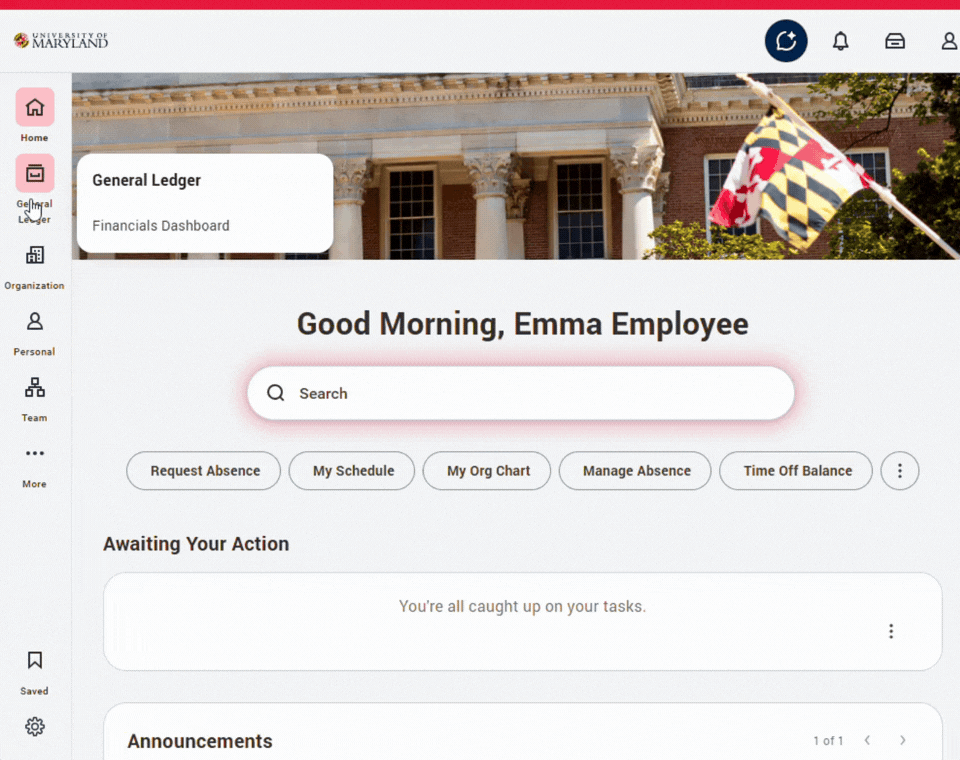Click the '1 of 1' page indicator
This screenshot has width=960, height=760.
828,741
